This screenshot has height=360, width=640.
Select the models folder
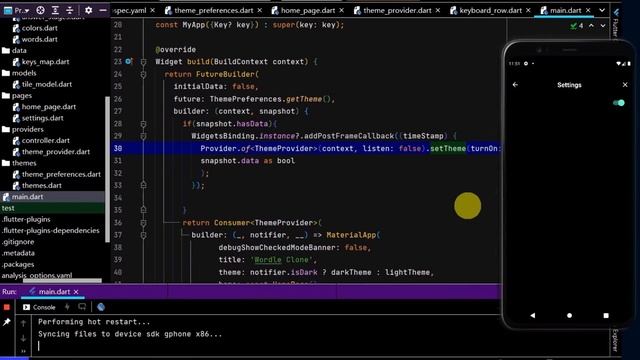coord(19,73)
